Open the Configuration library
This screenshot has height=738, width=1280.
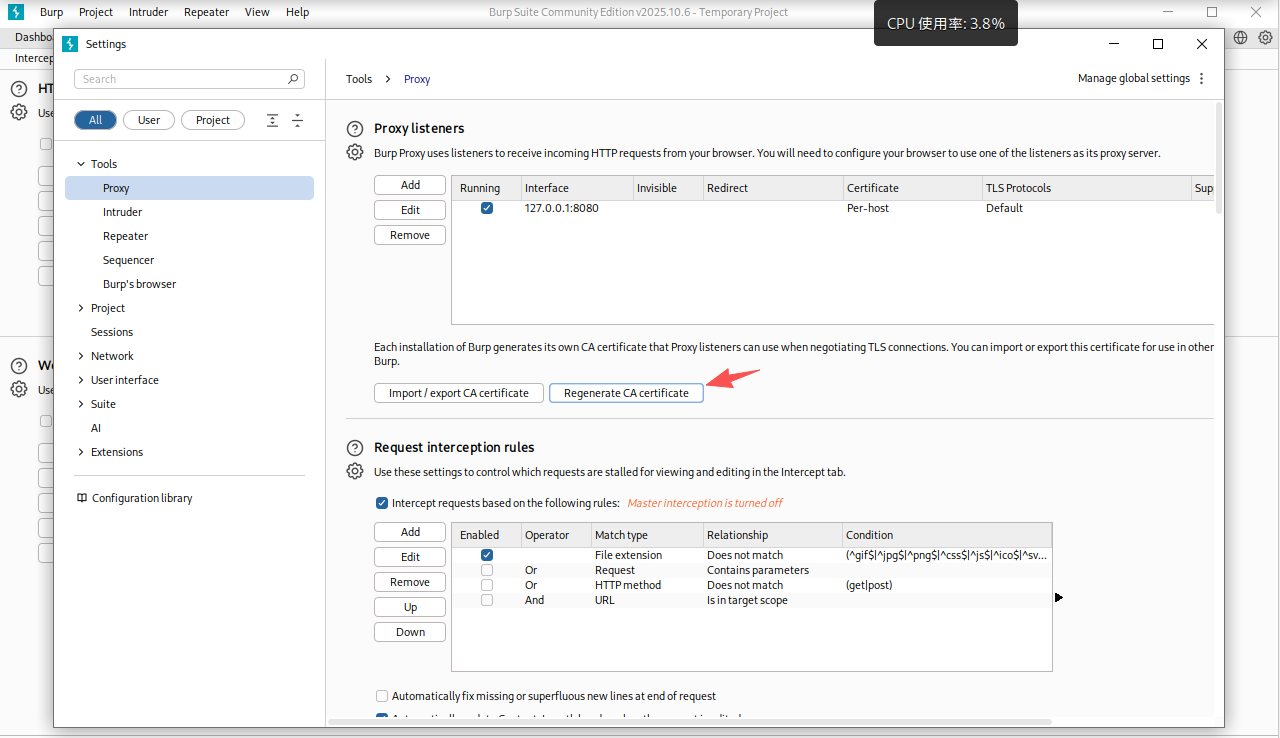134,498
